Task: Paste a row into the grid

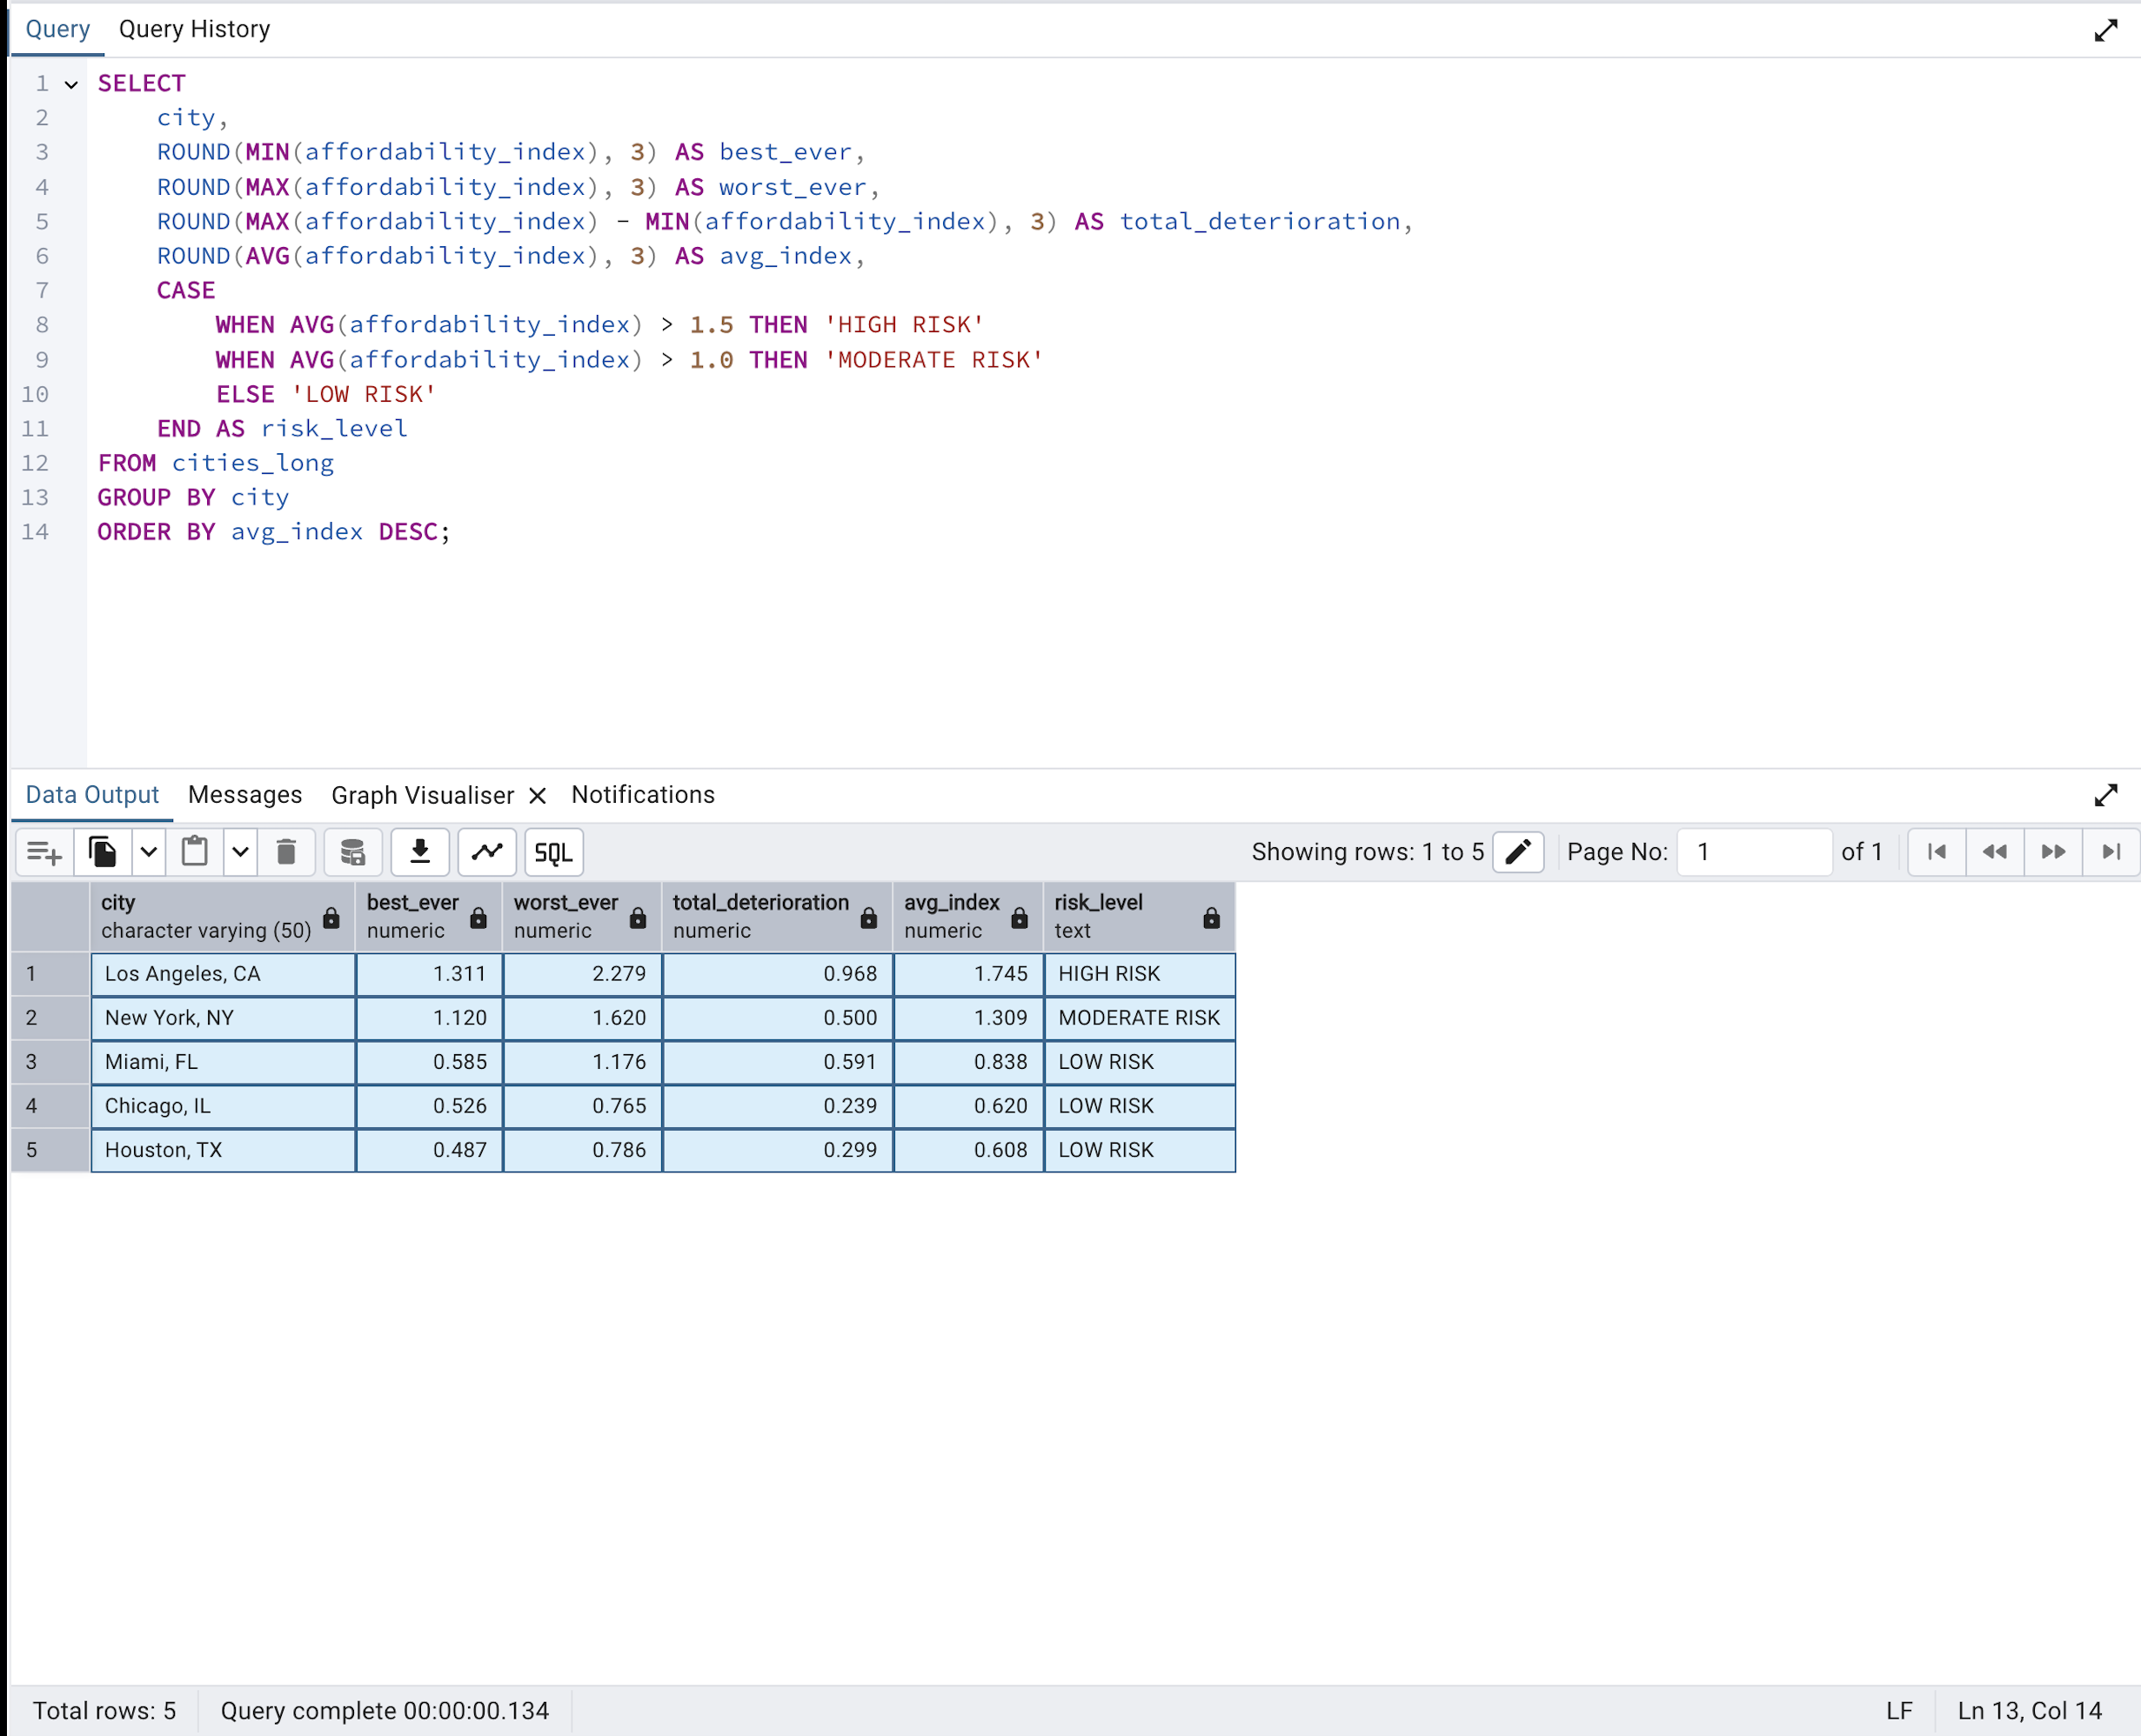Action: pos(195,852)
